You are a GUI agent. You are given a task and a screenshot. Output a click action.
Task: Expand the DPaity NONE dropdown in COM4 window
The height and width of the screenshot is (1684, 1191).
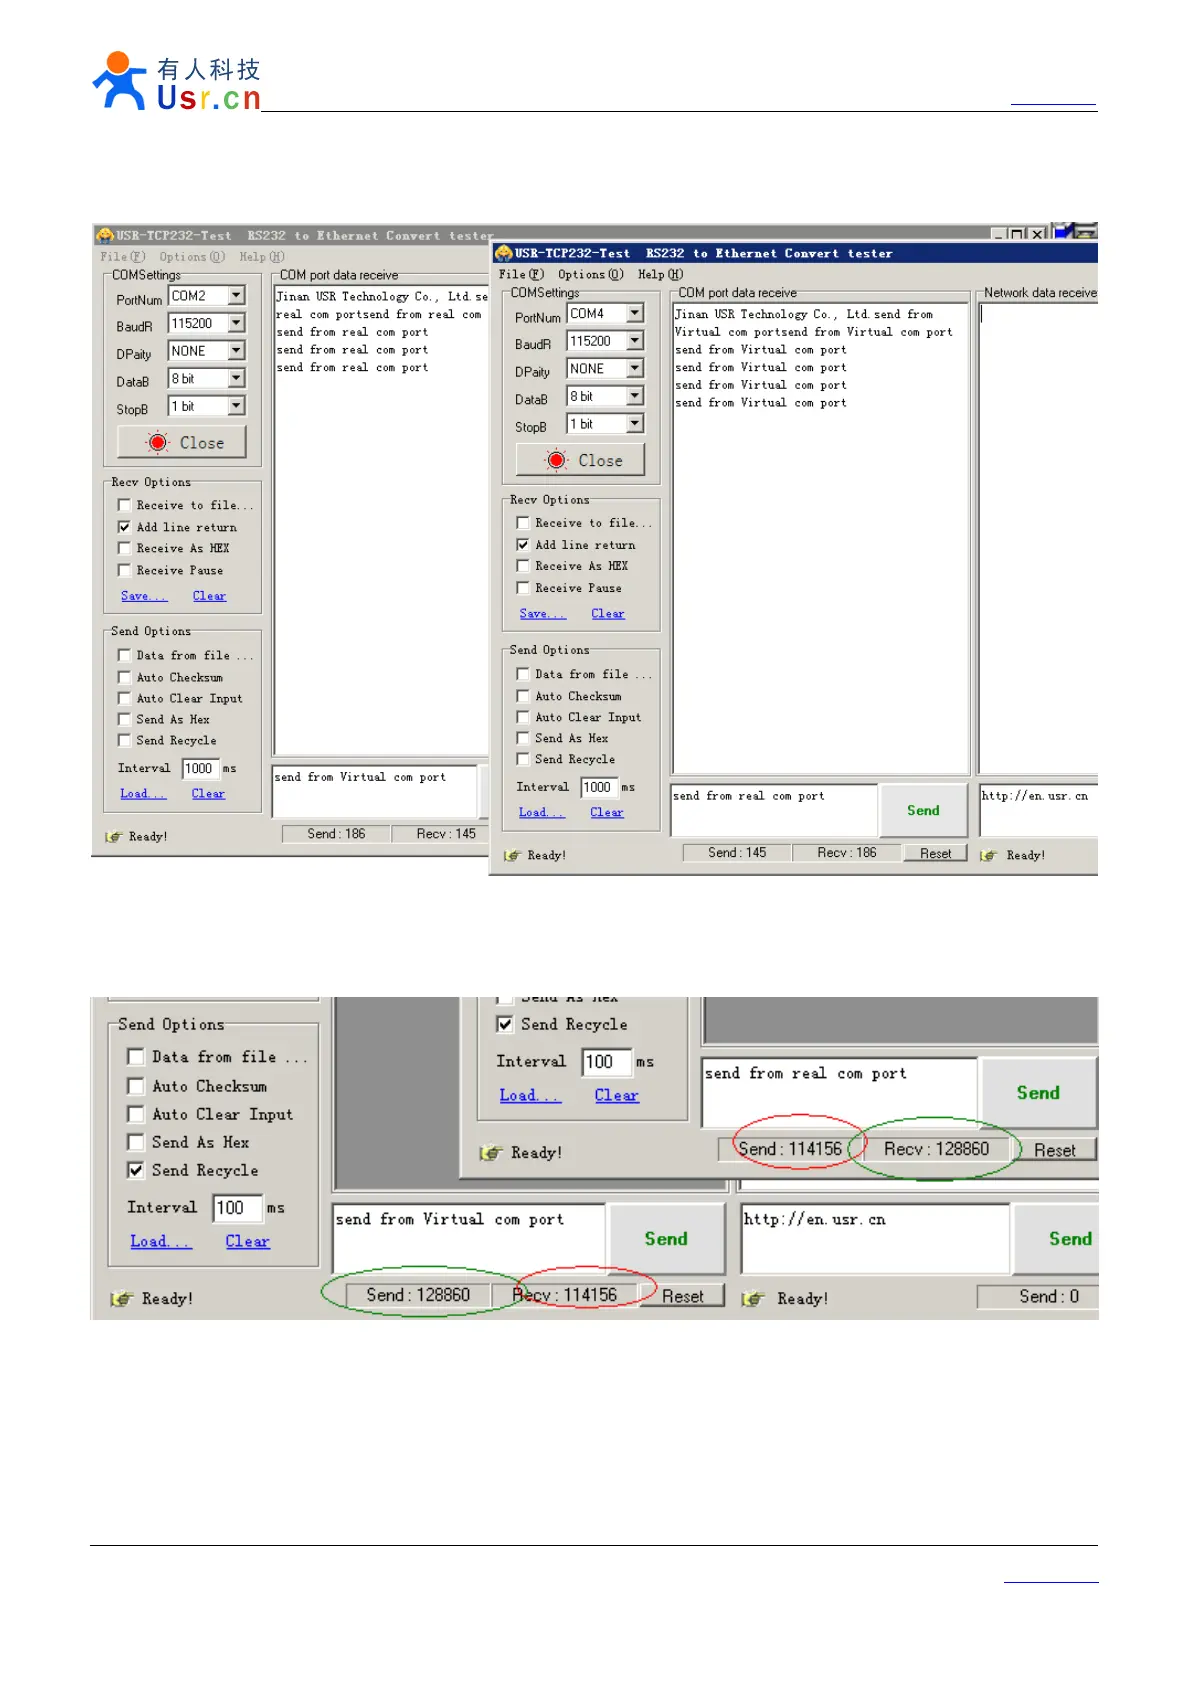(635, 368)
